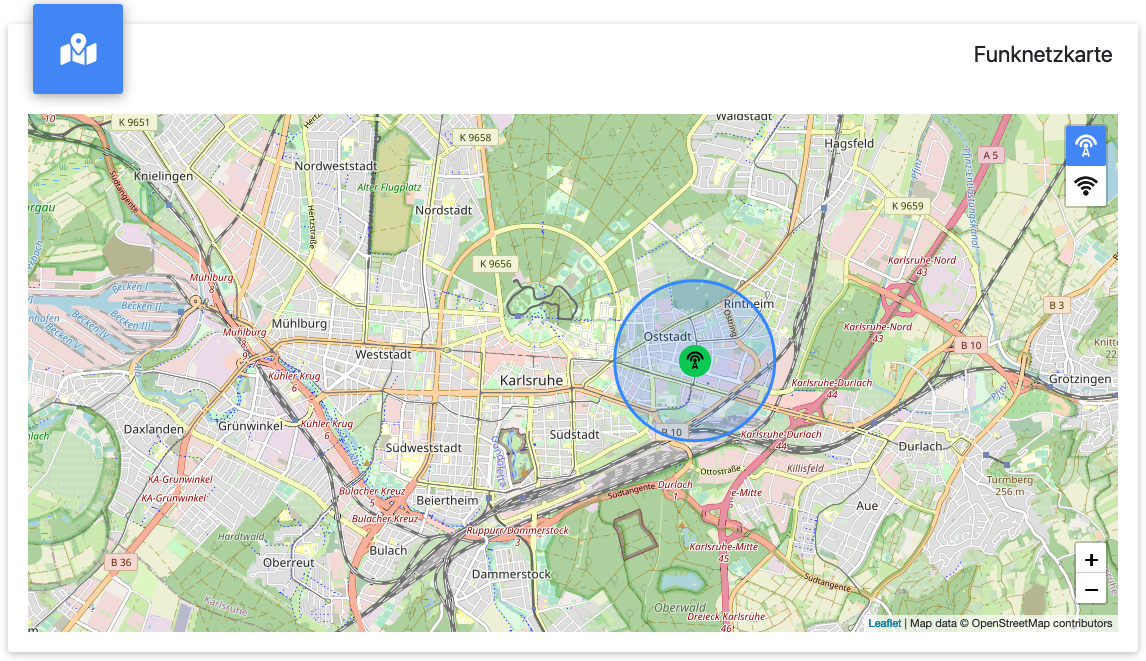Click the K 9656 road shield

495,264
